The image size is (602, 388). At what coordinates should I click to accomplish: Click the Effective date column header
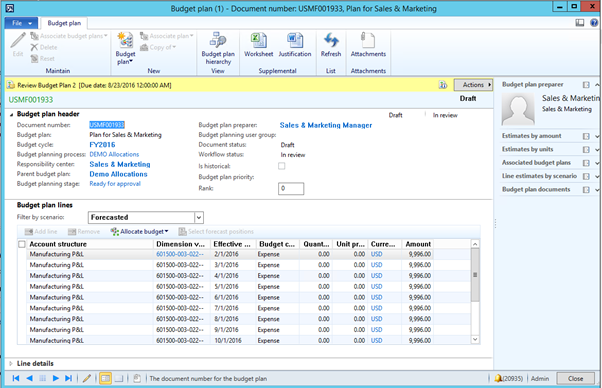click(x=233, y=244)
